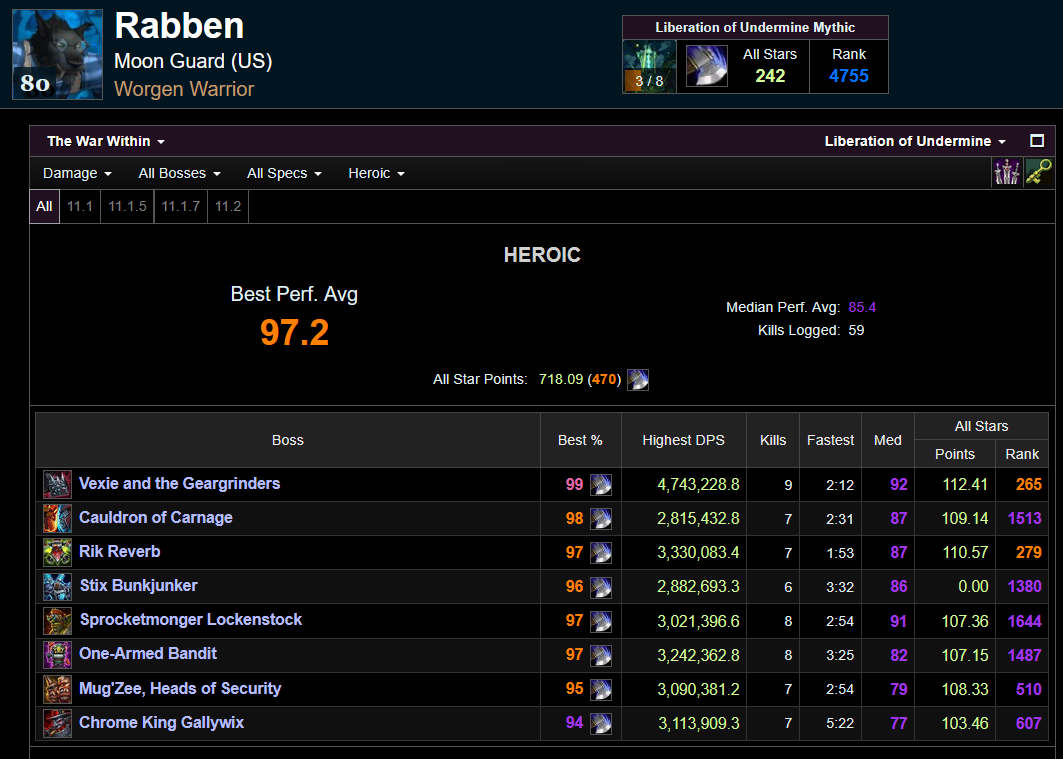Open Cauldron of Carnage boss link

[156, 517]
